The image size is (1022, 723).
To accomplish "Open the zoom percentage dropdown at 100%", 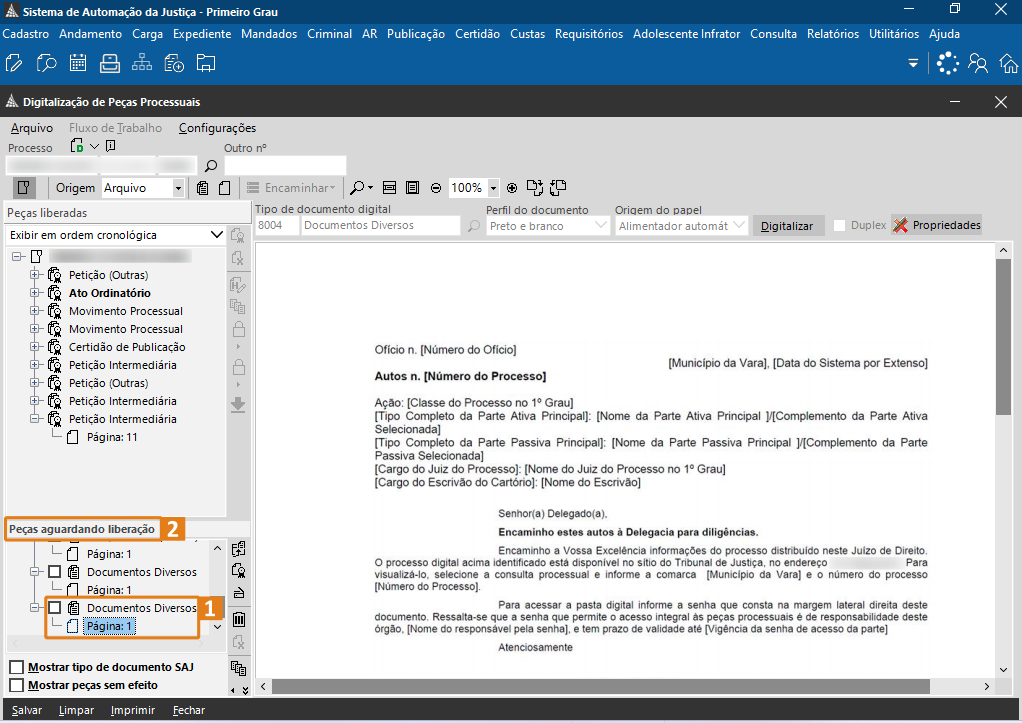I will point(493,188).
